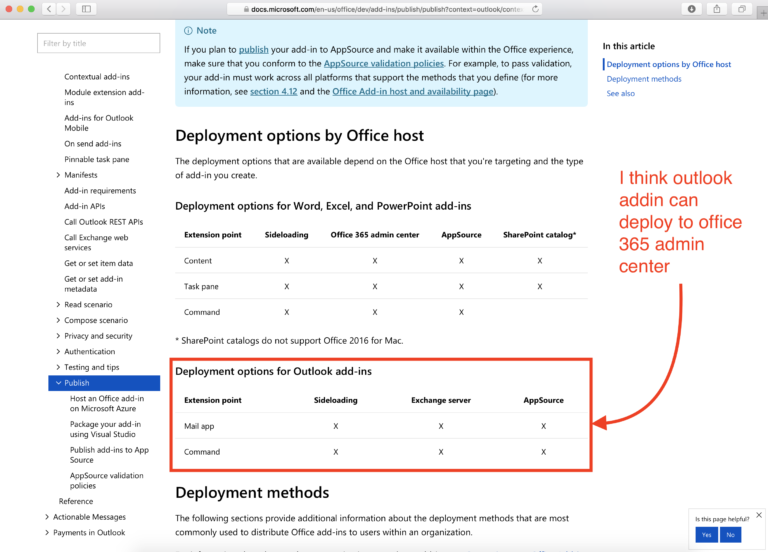Click No on page helpful prompt
The image size is (768, 552).
pos(730,535)
